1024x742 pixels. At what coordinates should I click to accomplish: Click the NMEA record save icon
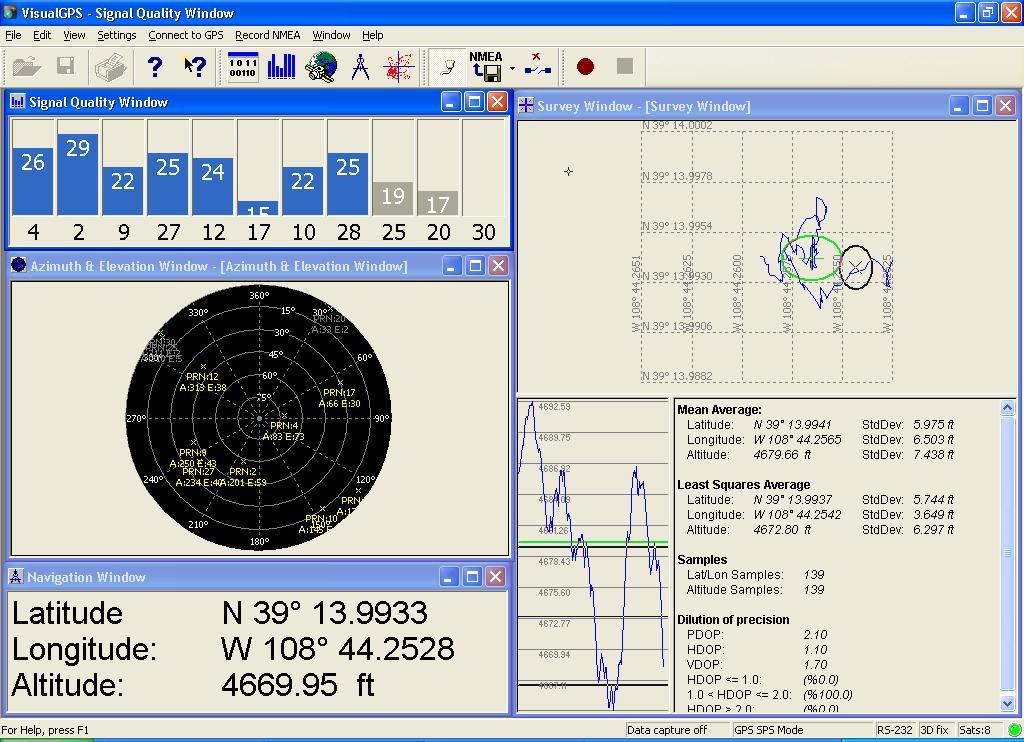[487, 67]
